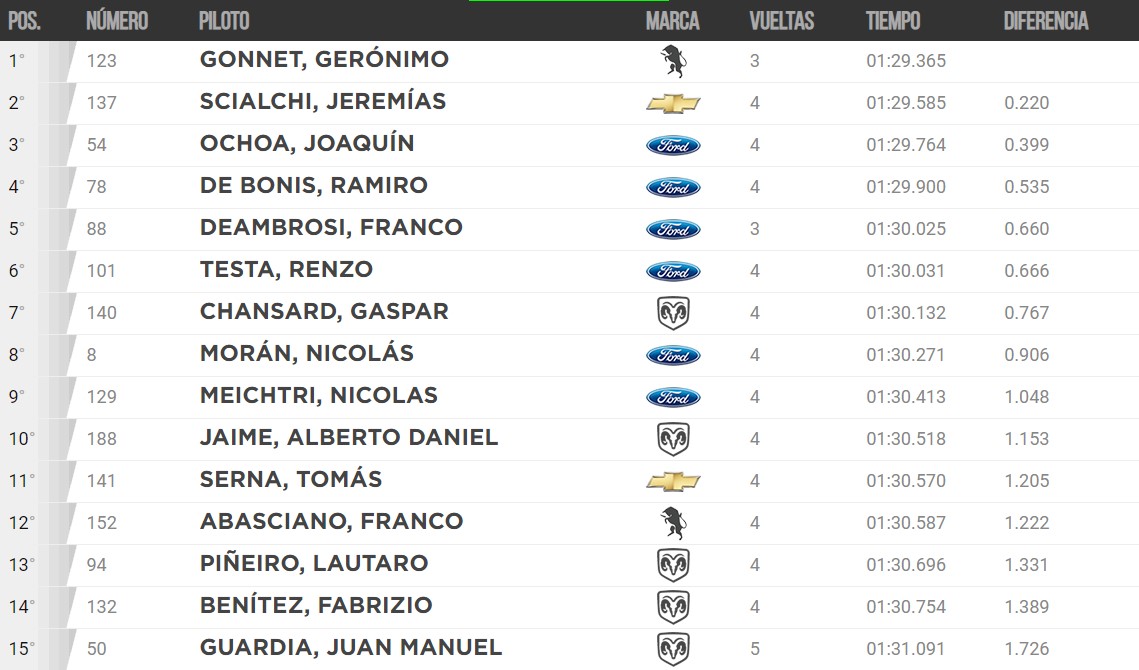The image size is (1139, 670).
Task: Click the time 01:30.754 for Benítez
Action: tap(906, 607)
